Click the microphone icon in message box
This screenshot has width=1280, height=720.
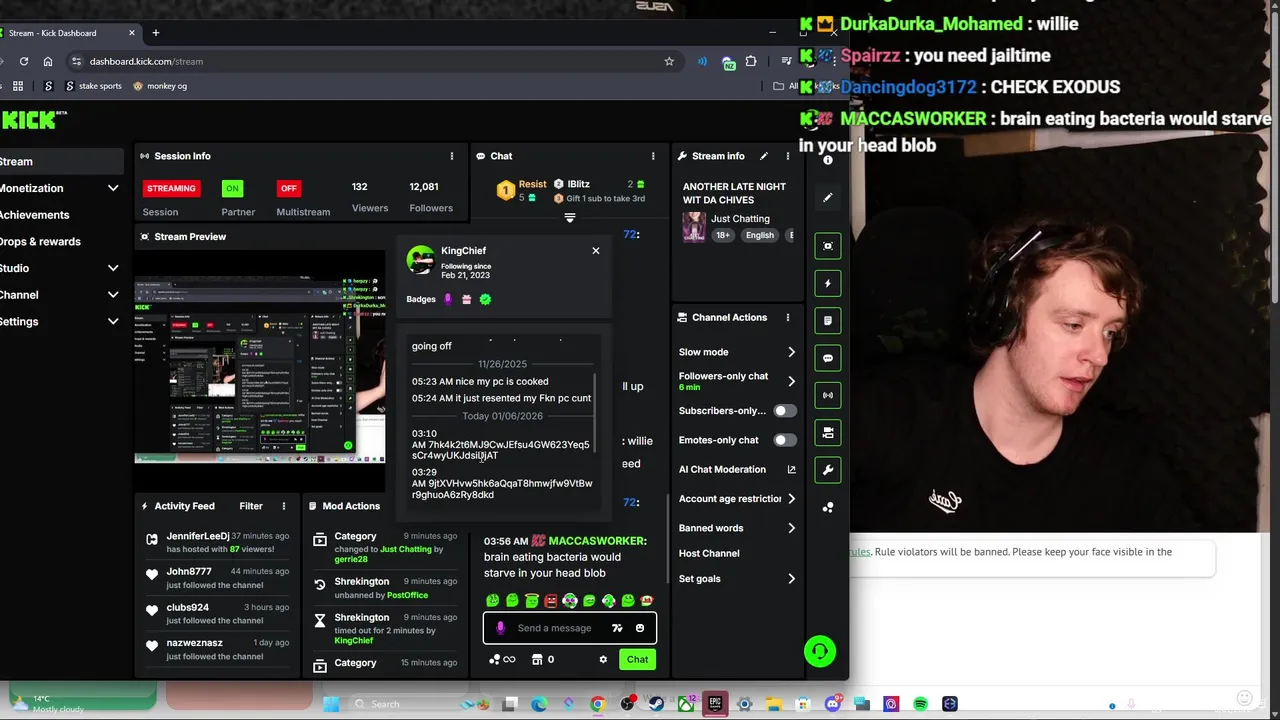(501, 628)
